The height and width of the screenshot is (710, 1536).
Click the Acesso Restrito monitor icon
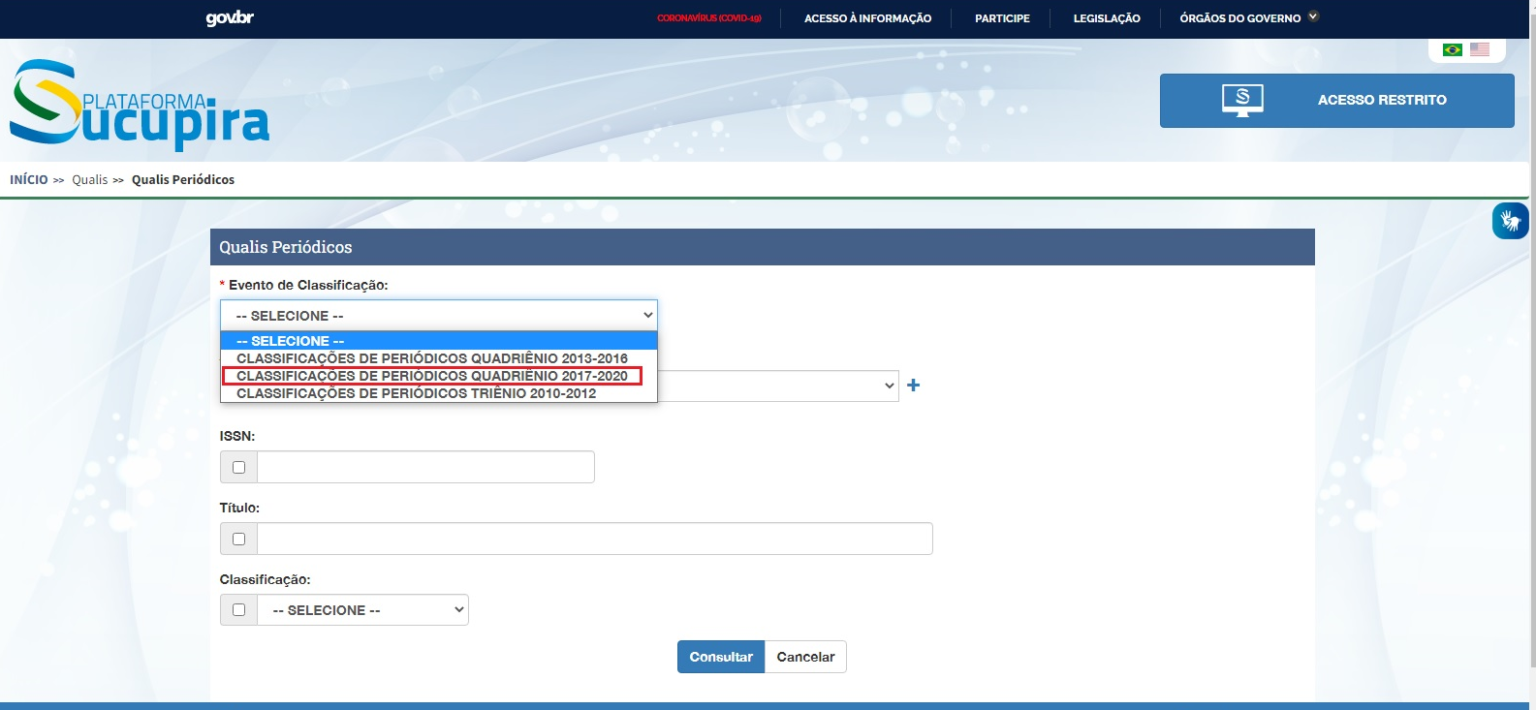tap(1242, 100)
